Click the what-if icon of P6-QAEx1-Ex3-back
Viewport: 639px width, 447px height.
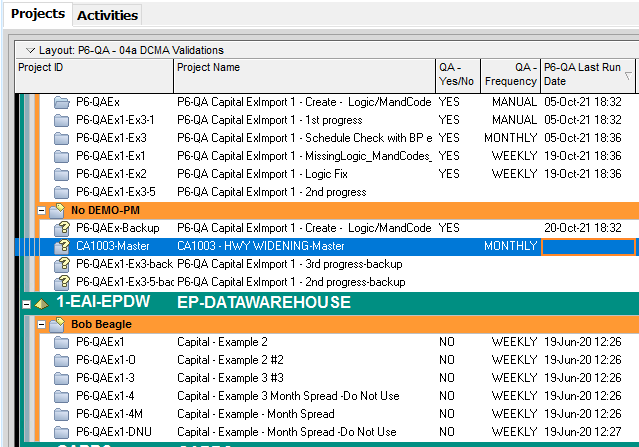(x=62, y=264)
